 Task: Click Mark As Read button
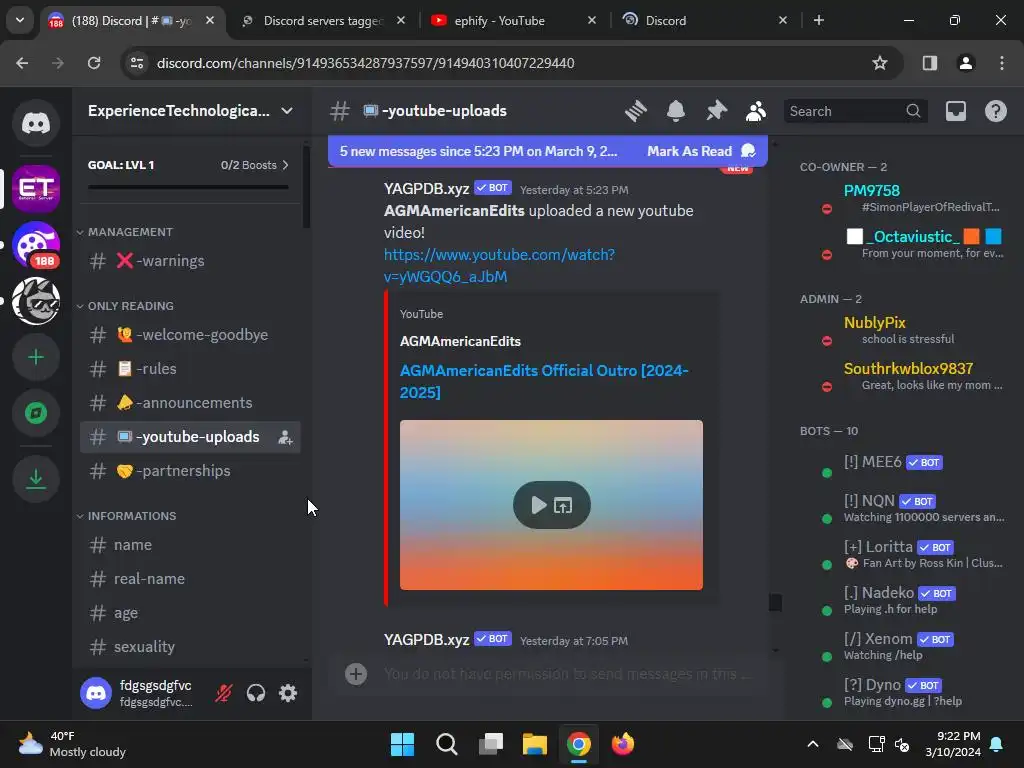click(x=701, y=152)
